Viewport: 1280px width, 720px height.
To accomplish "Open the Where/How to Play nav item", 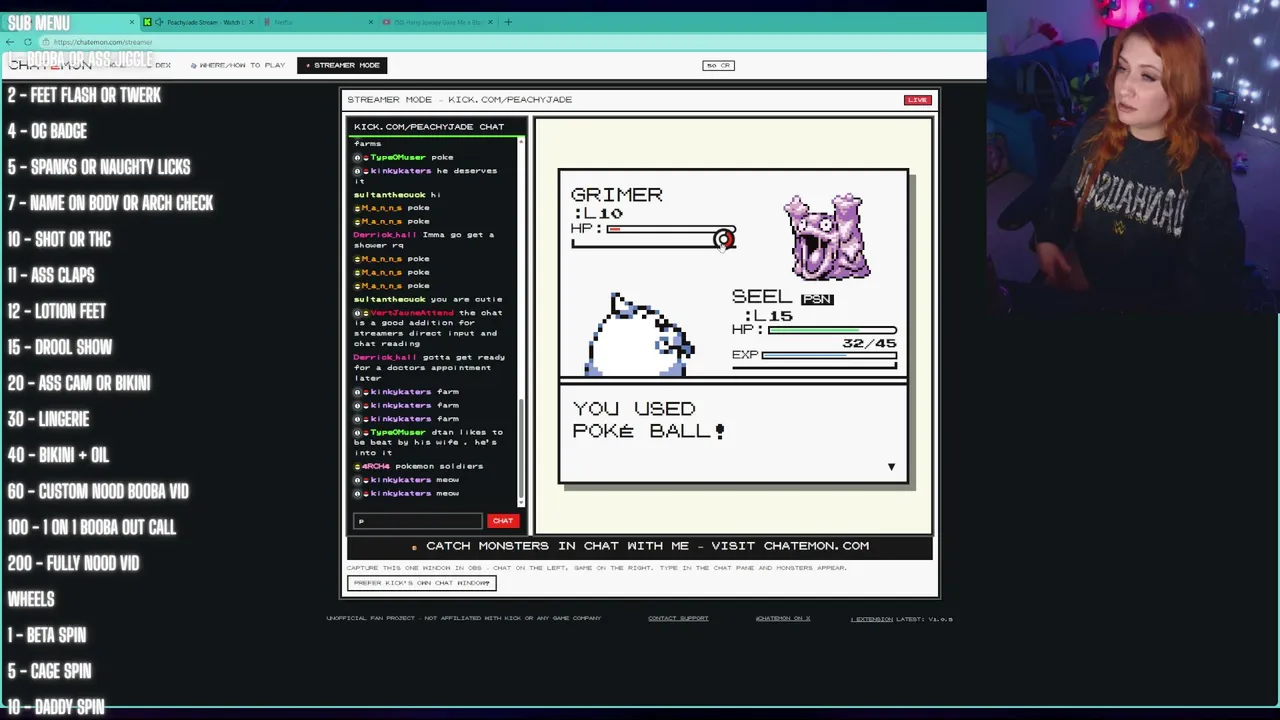I will pos(237,65).
